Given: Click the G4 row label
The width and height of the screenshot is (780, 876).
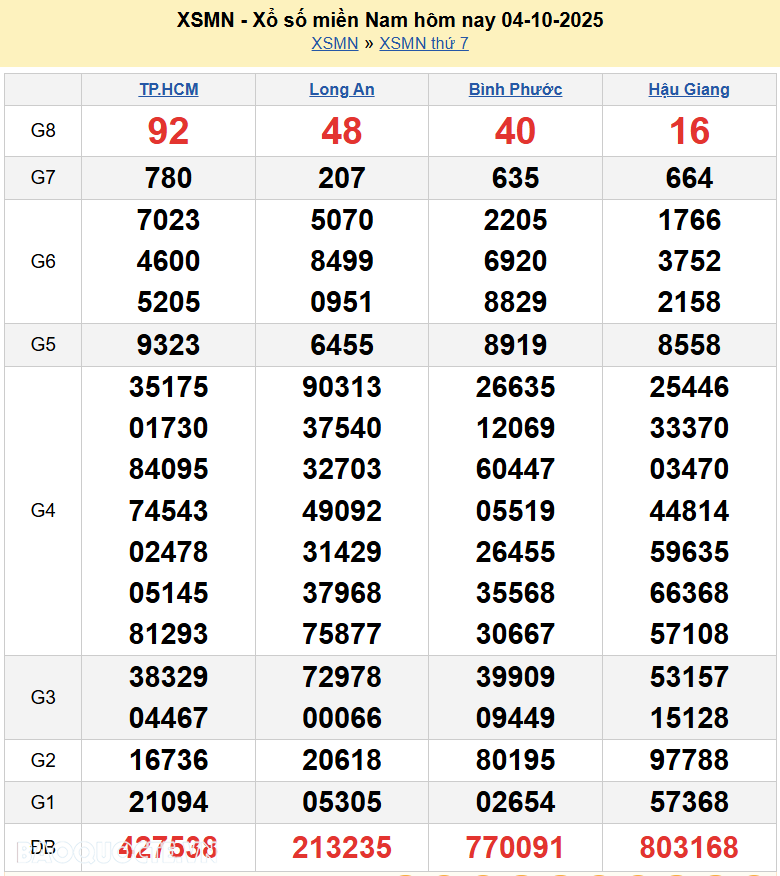Looking at the screenshot, I should coord(43,510).
